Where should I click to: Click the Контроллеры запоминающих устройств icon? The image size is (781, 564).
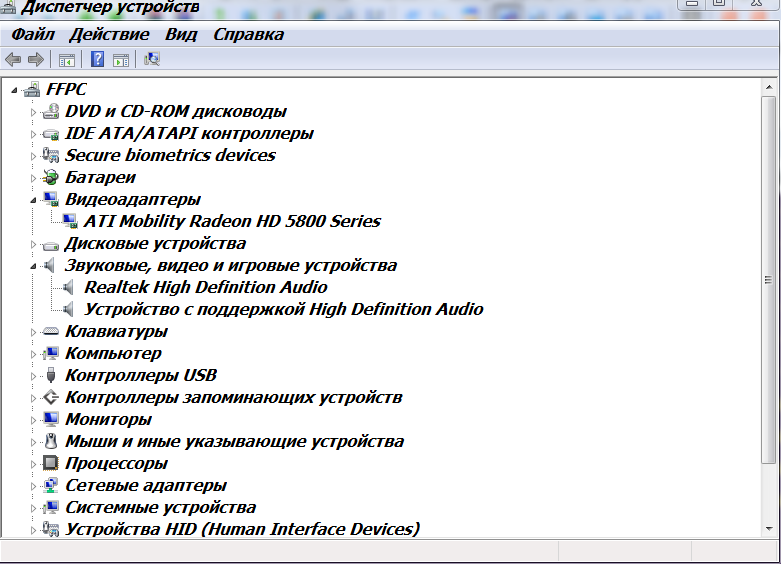(x=51, y=397)
